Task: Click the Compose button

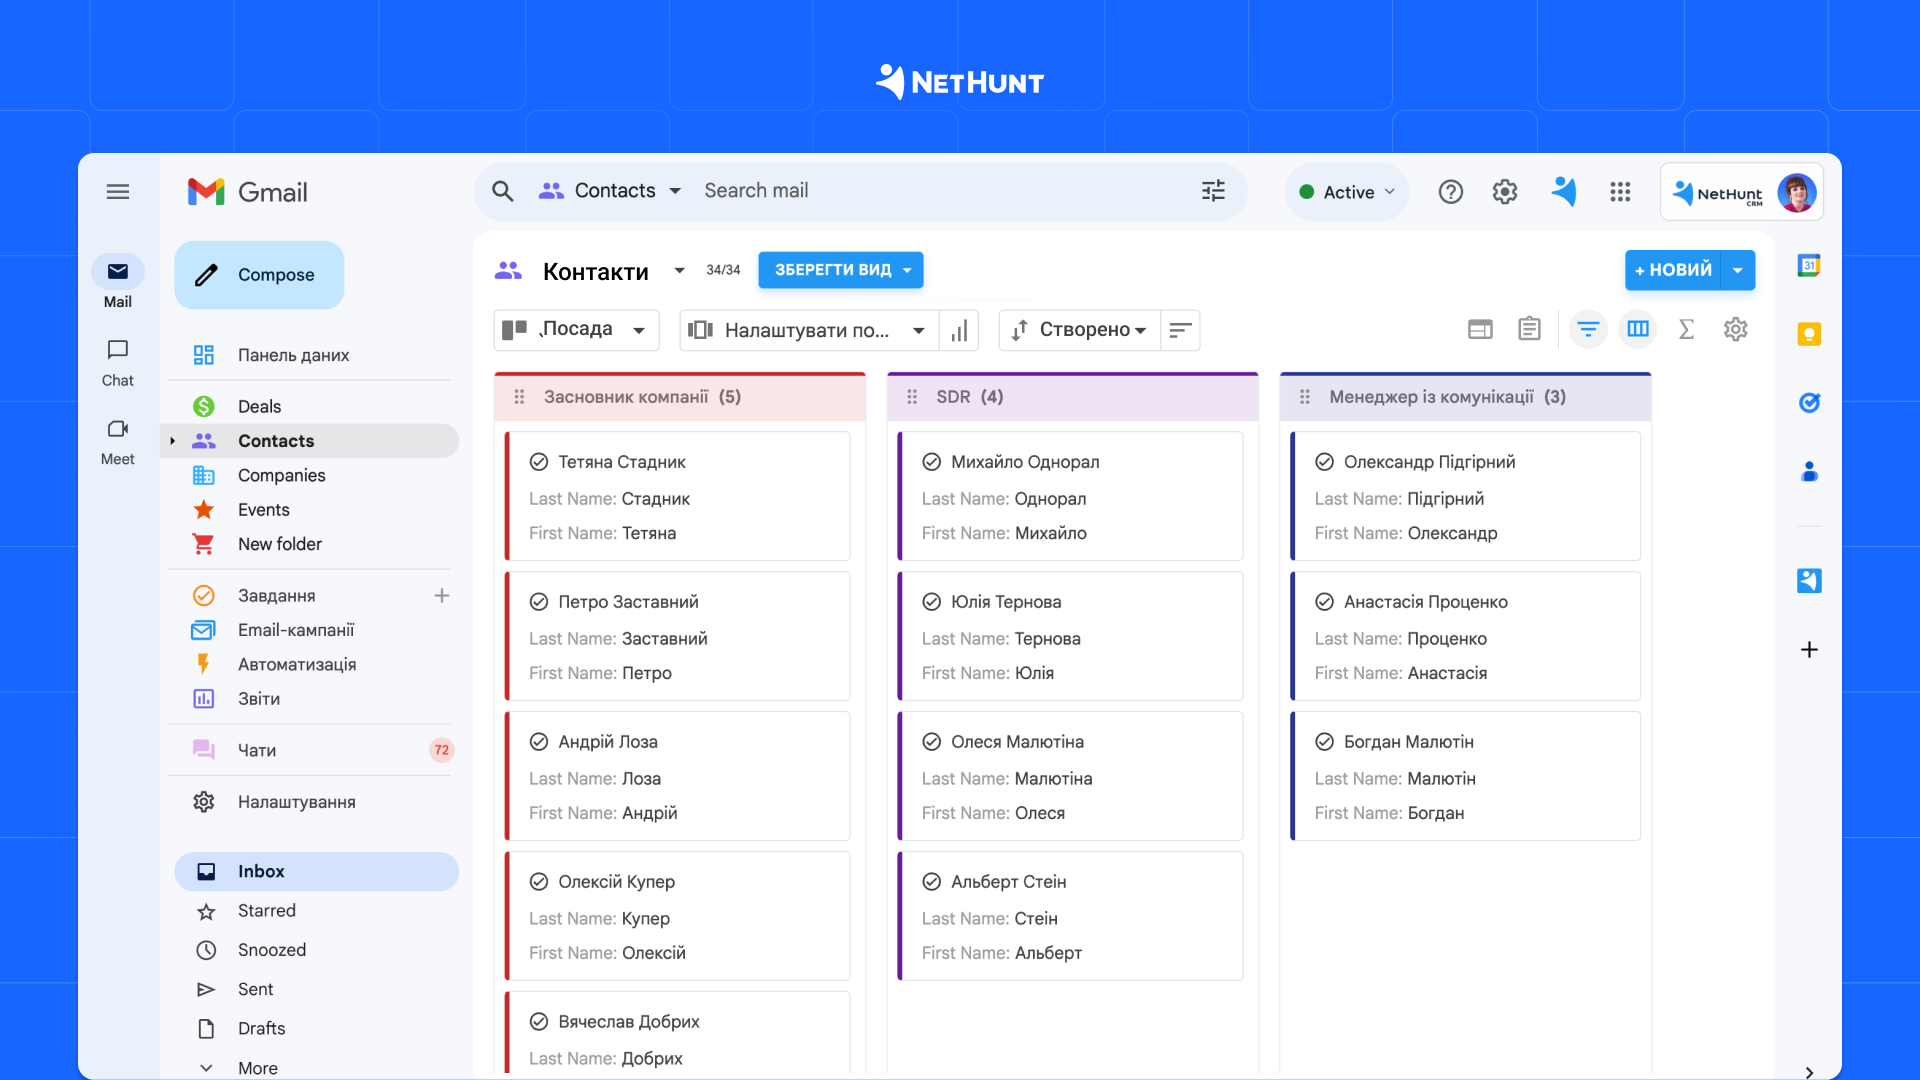Action: [259, 275]
